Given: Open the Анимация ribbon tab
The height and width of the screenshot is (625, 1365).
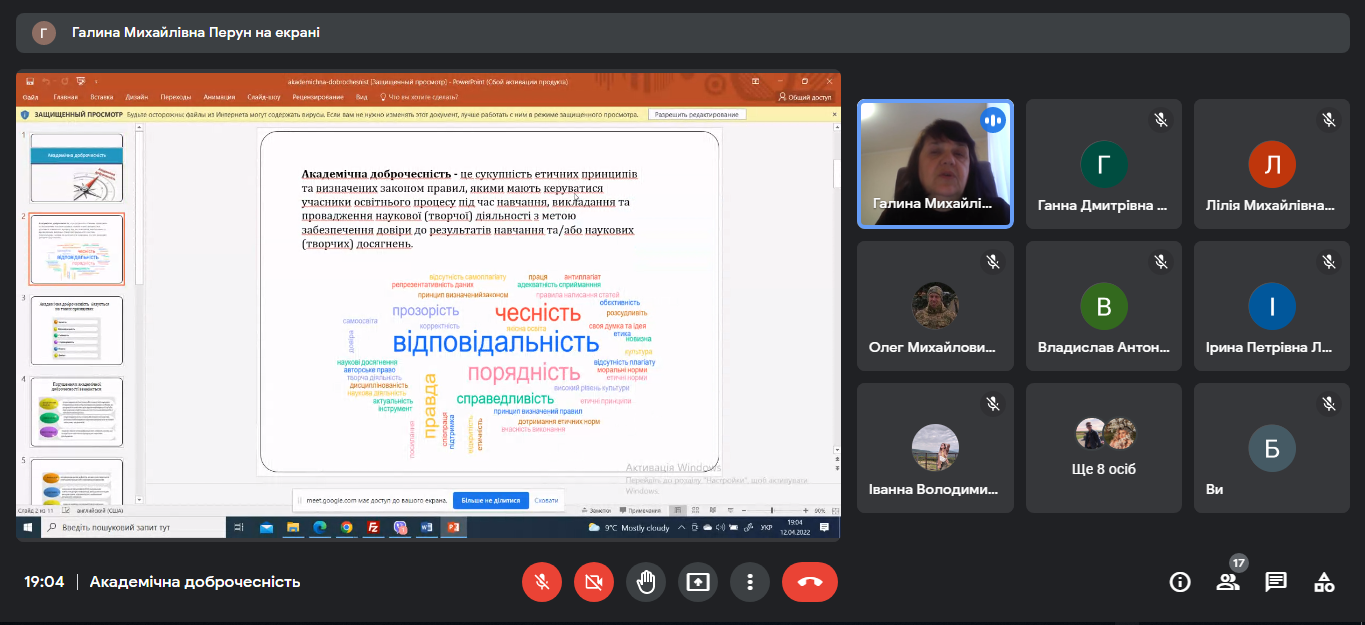Looking at the screenshot, I should coord(219,97).
